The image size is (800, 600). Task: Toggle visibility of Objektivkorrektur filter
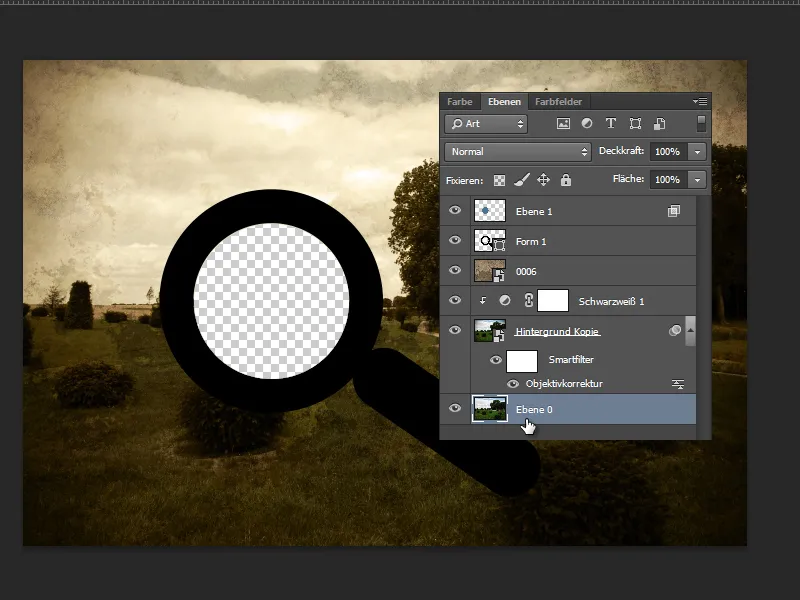[513, 384]
